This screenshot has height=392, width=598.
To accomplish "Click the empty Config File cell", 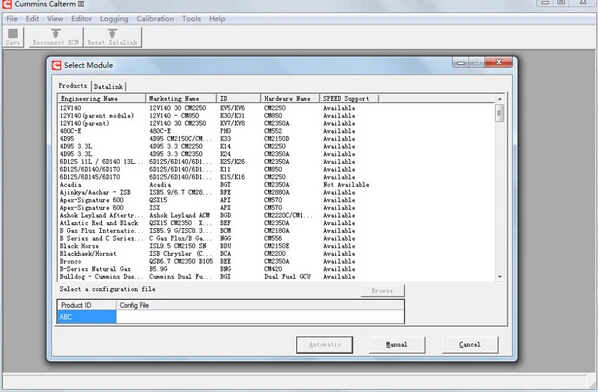I will 260,317.
